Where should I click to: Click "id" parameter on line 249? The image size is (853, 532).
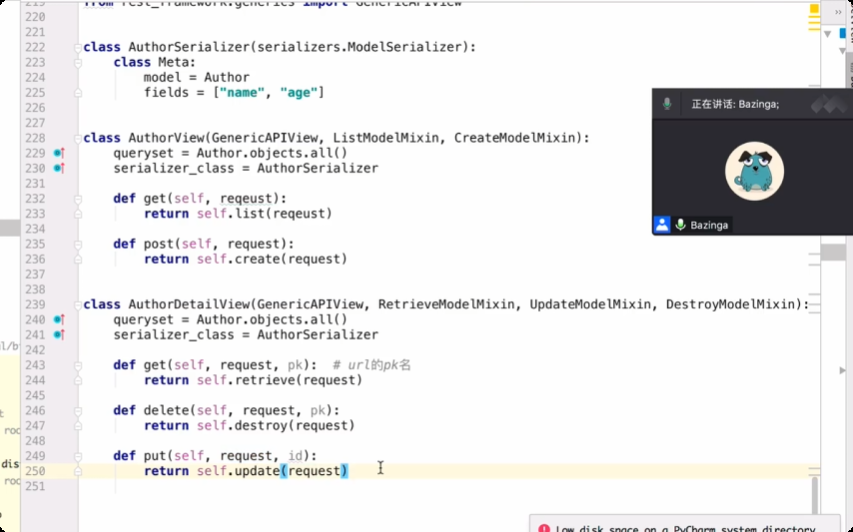click(x=295, y=456)
